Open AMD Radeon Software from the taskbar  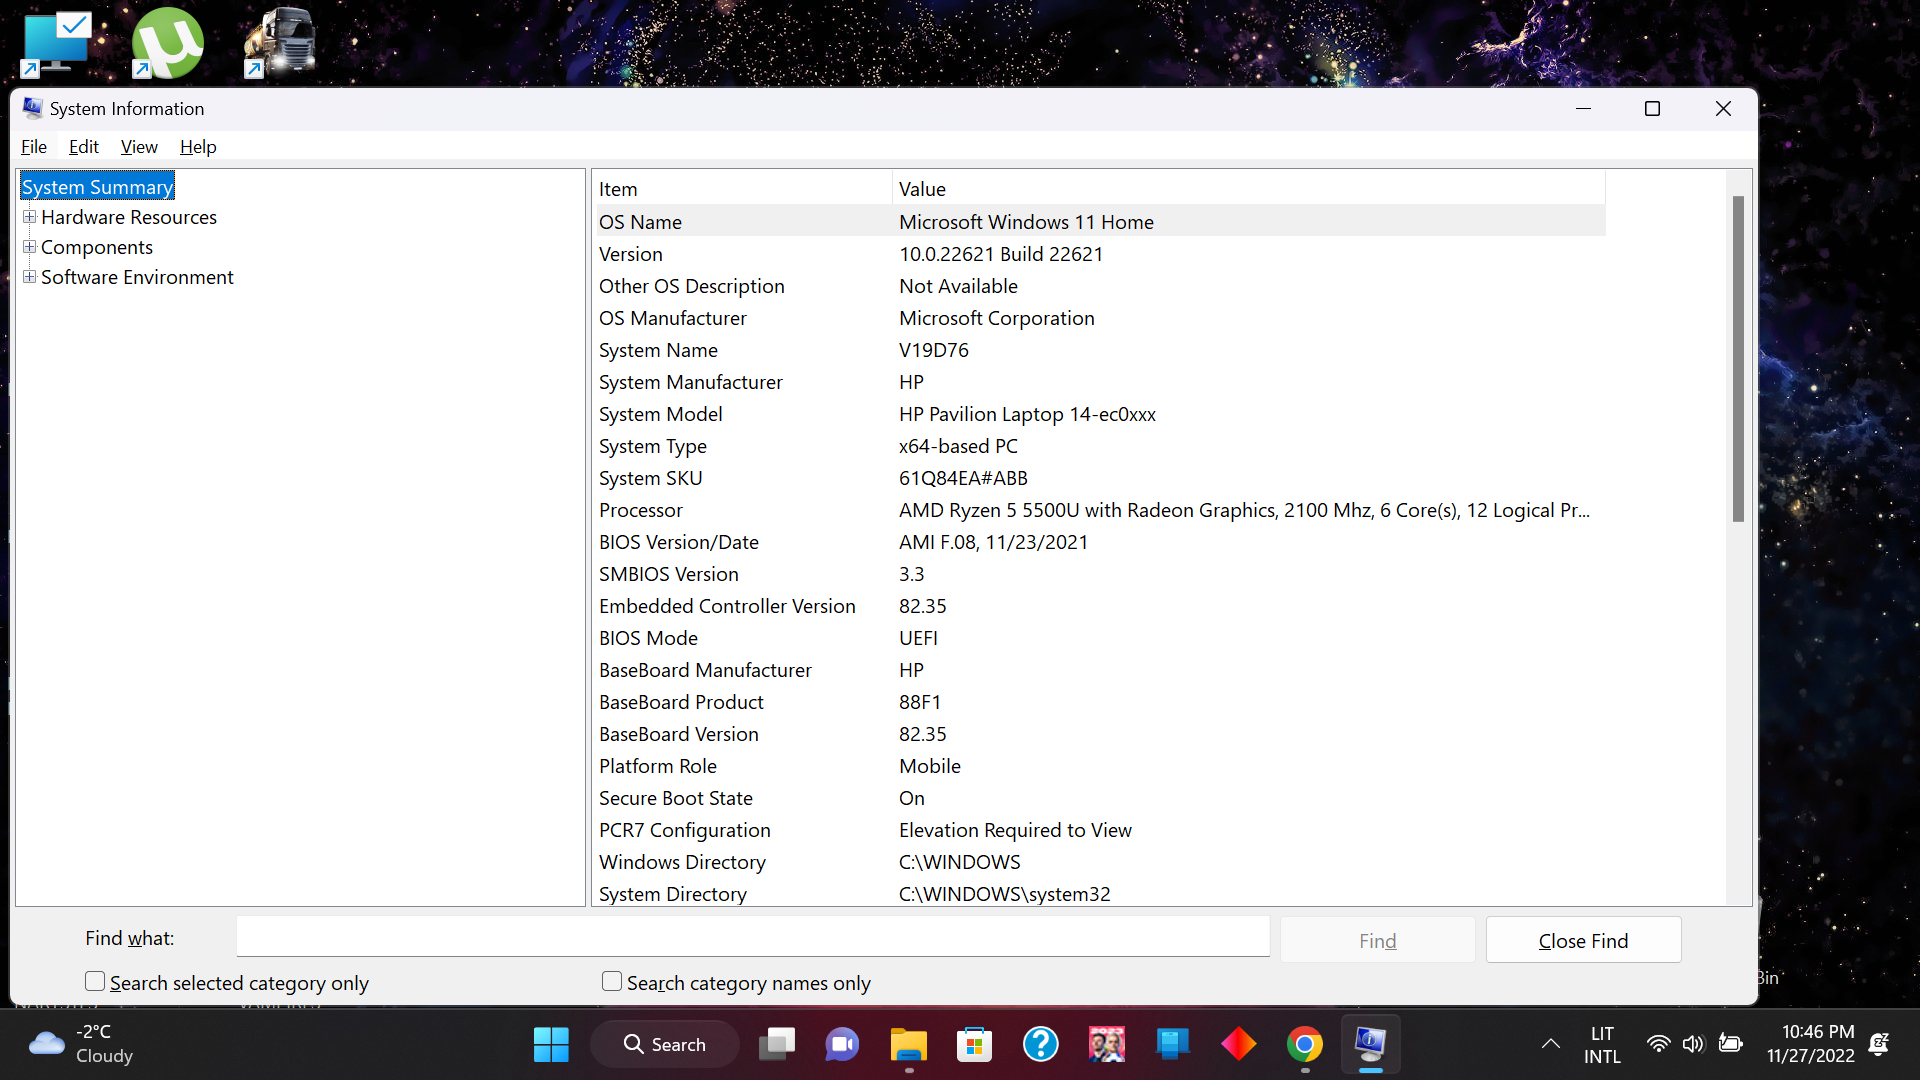point(1238,1043)
